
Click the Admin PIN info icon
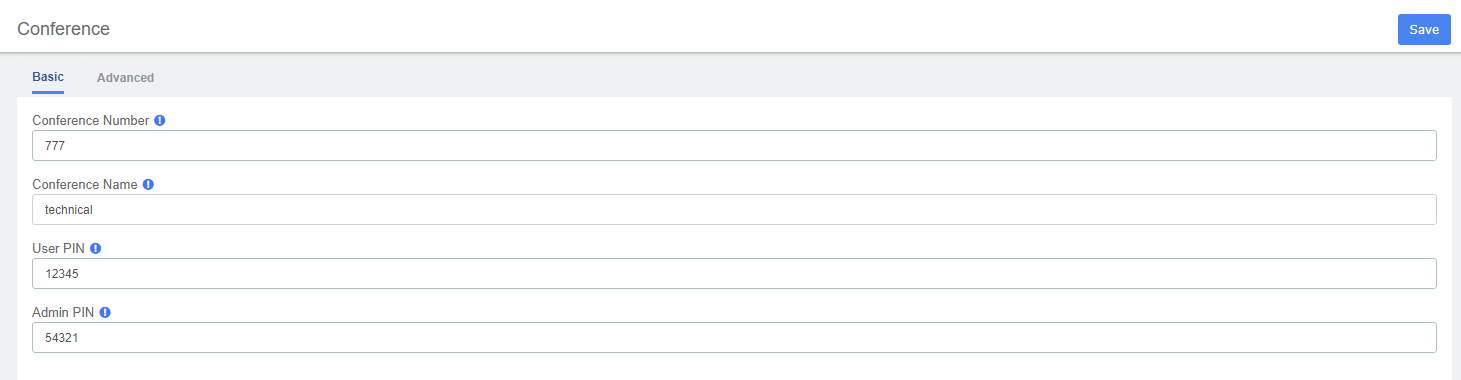[105, 312]
